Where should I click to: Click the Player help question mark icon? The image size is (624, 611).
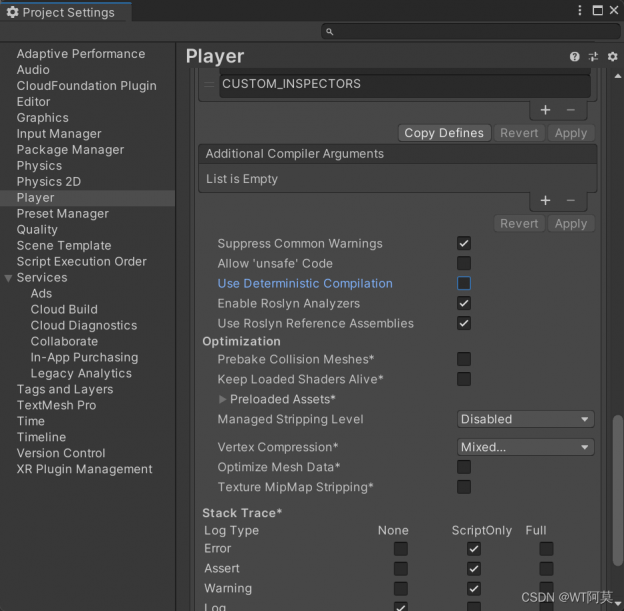(575, 57)
